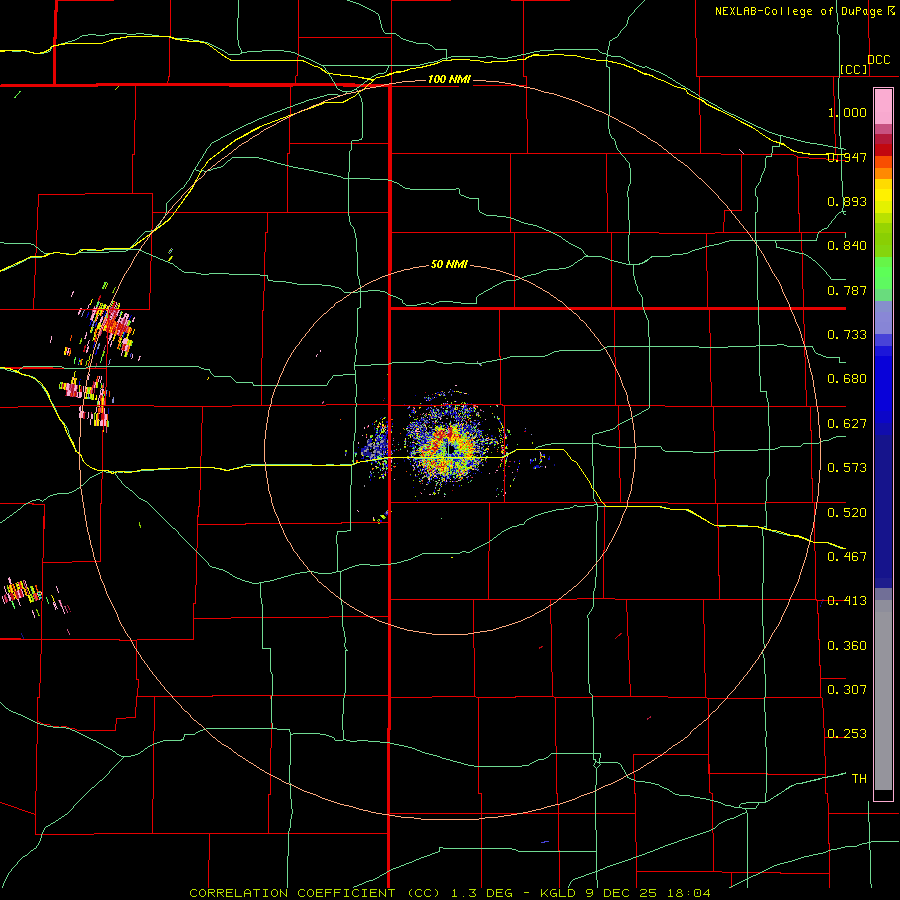
Task: Click the 0.573 legend value
Action: pos(847,468)
